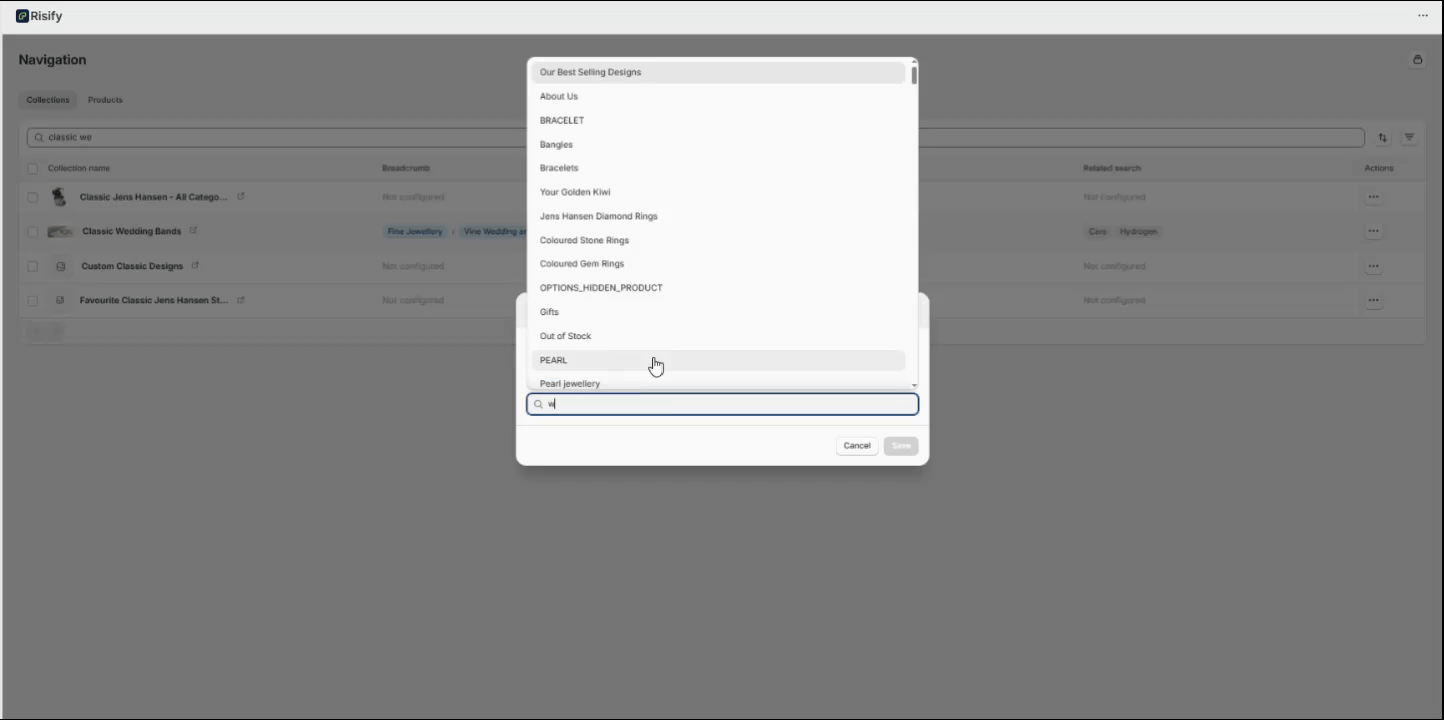Select 'Coloured Stone Rings' option in list
Viewport: 1444px width, 720px height.
[x=584, y=240]
